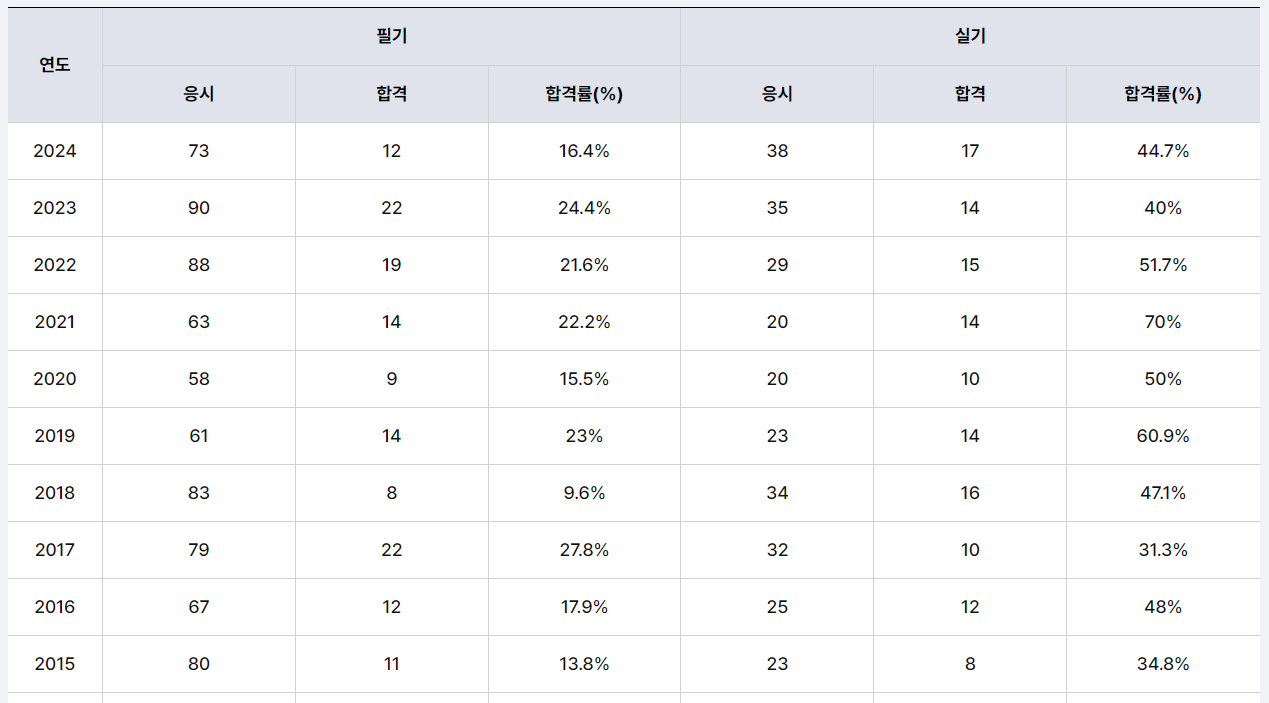Click the 합격률(%) header under 실기

[x=1163, y=94]
